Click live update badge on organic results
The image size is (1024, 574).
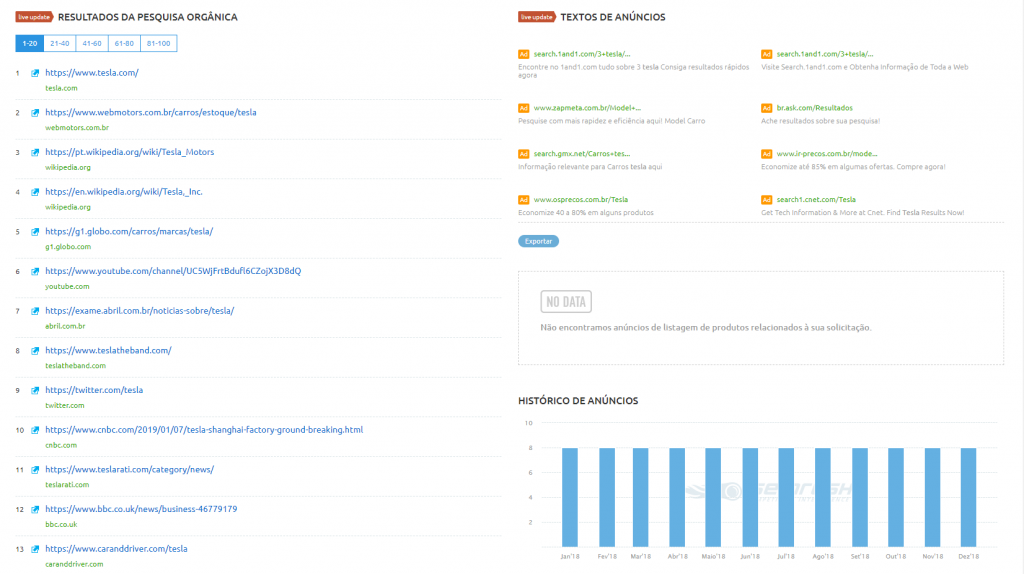pos(34,17)
